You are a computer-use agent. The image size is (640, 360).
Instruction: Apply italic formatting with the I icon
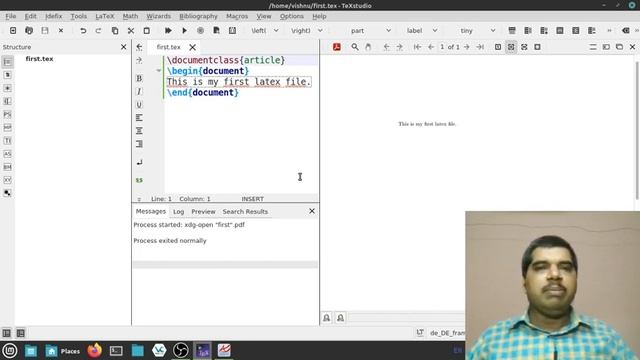pos(139,91)
